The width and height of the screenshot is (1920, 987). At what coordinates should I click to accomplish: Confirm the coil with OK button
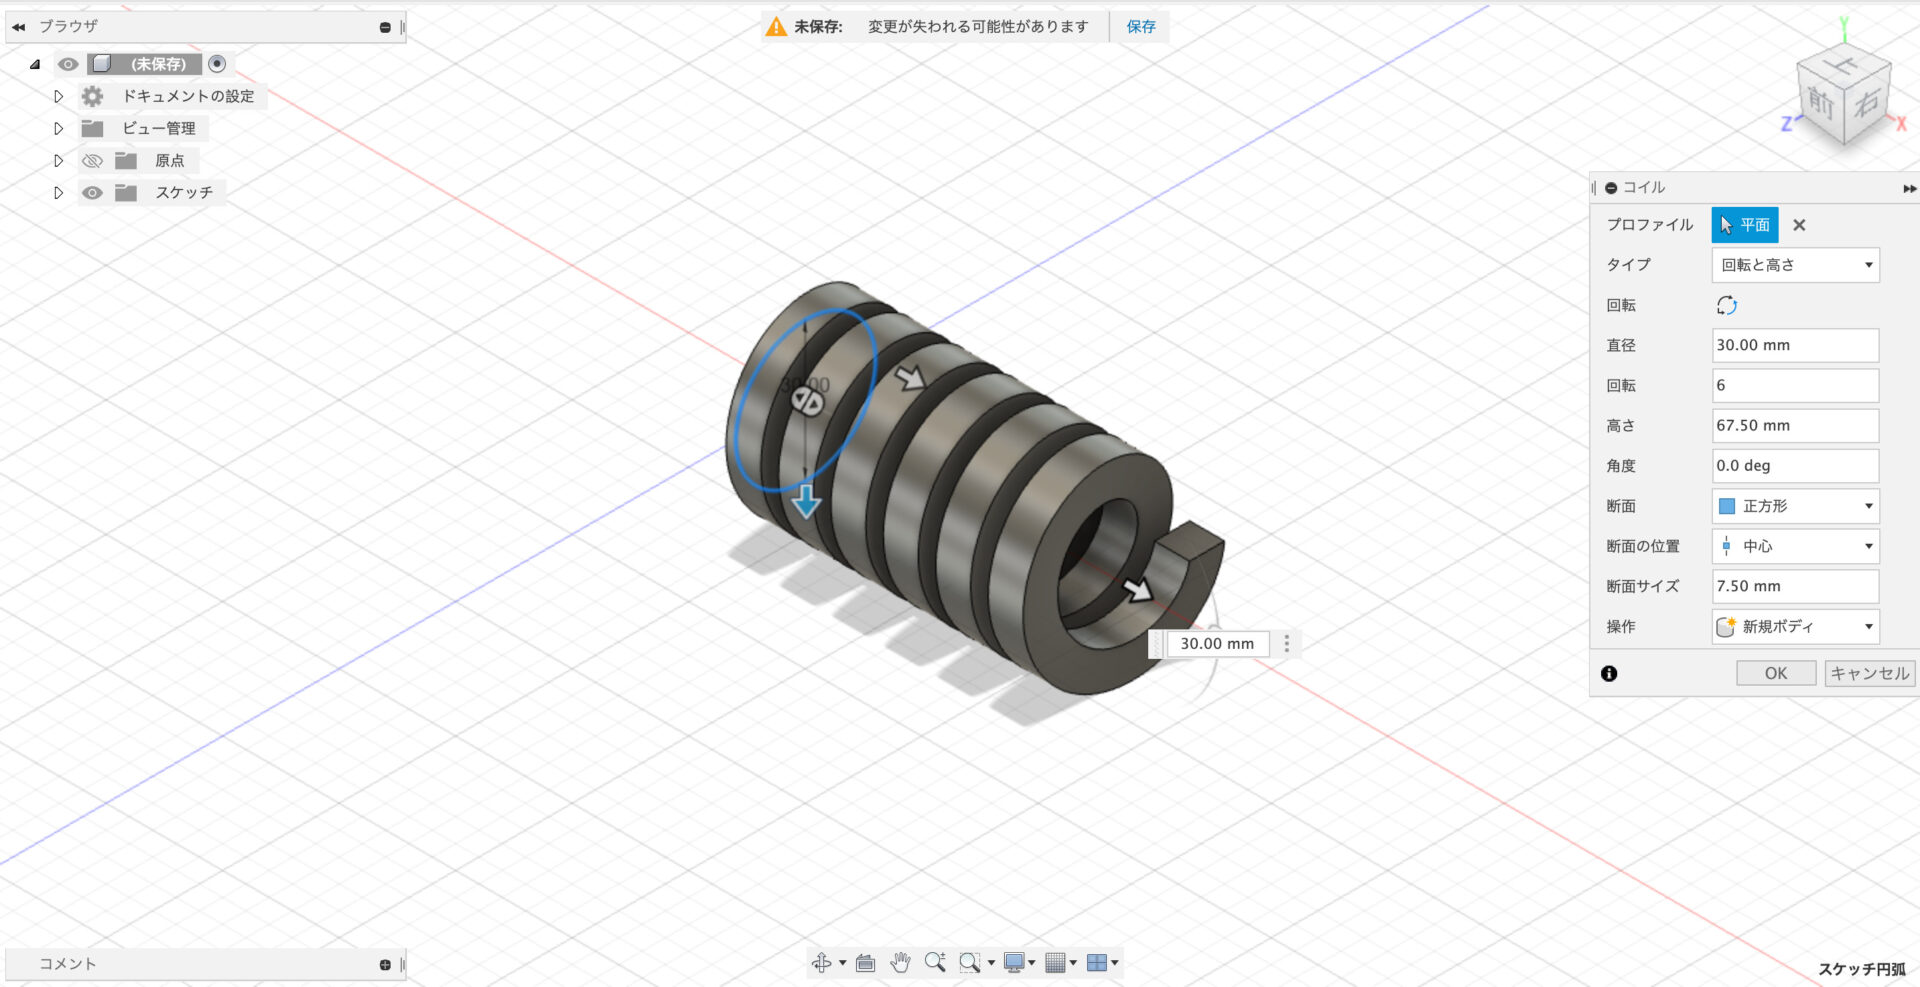click(x=1775, y=673)
